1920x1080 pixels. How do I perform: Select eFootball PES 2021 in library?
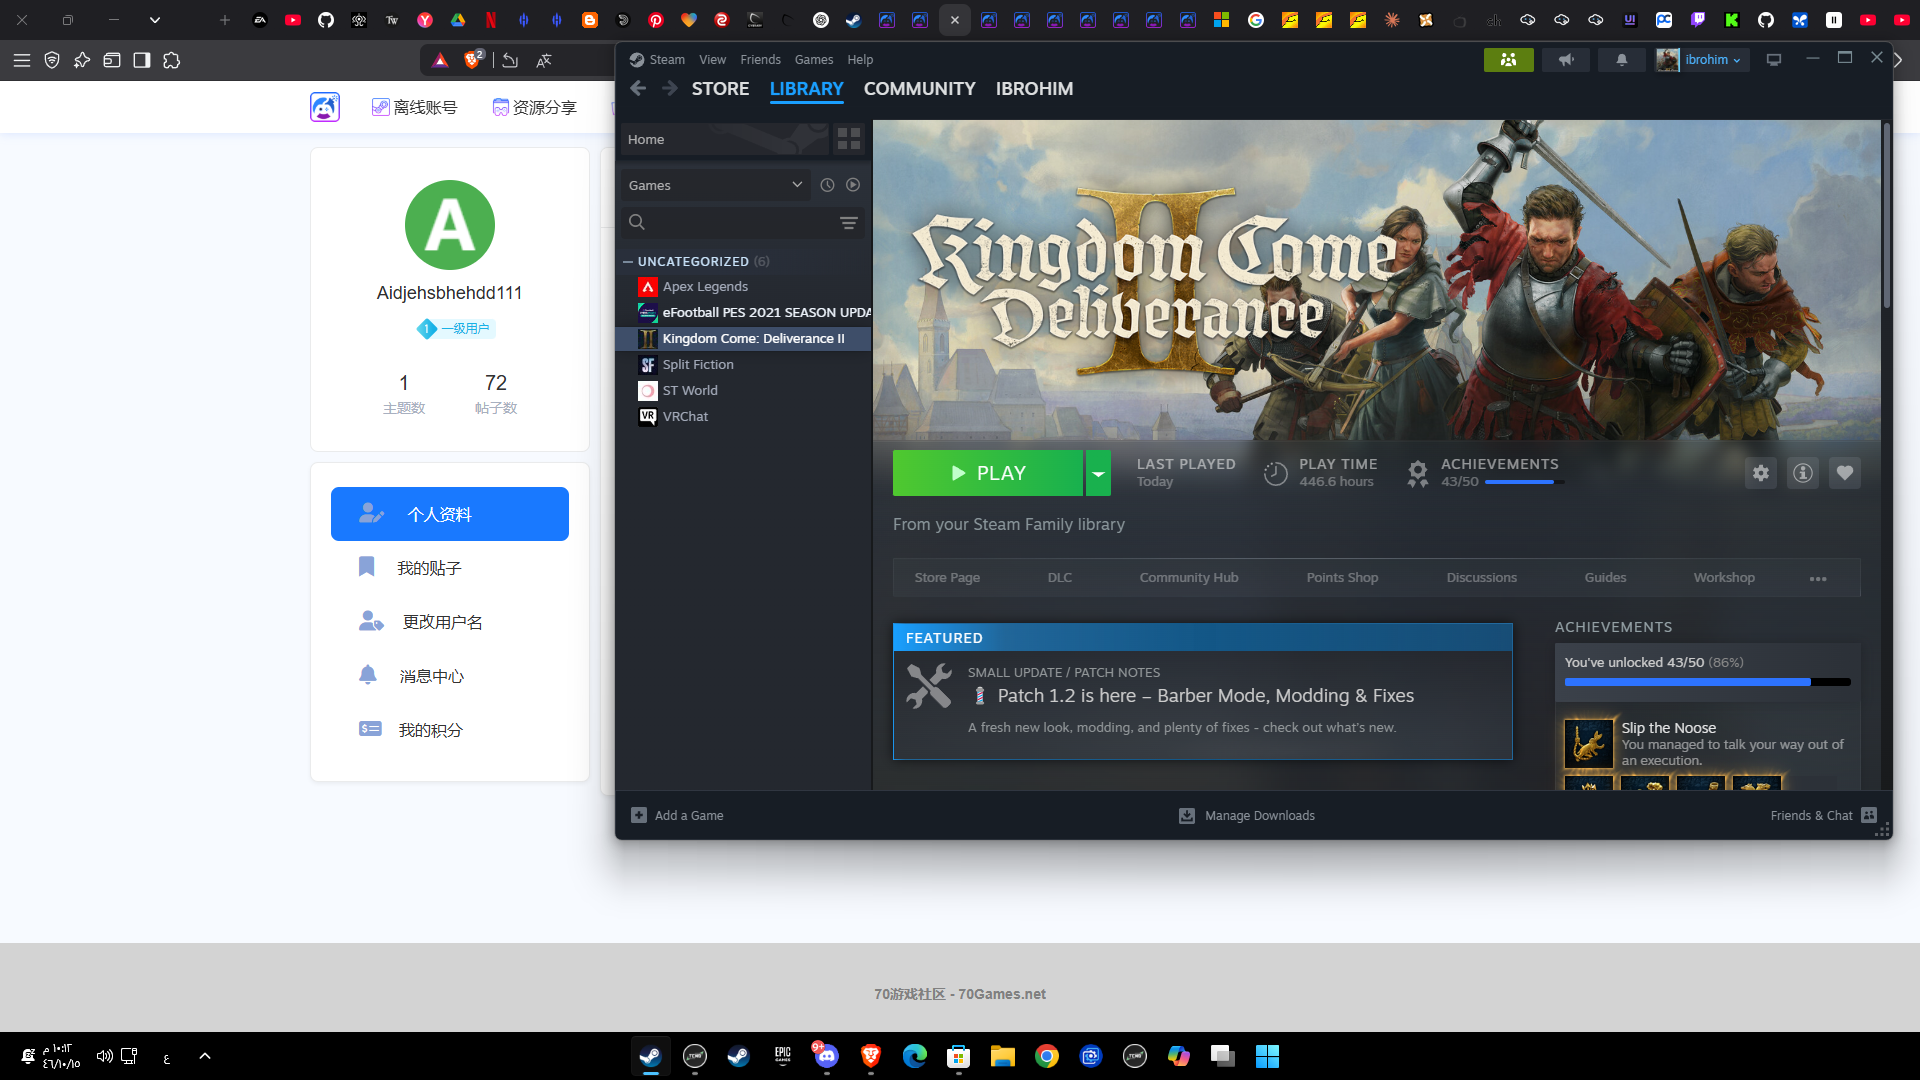(x=744, y=313)
